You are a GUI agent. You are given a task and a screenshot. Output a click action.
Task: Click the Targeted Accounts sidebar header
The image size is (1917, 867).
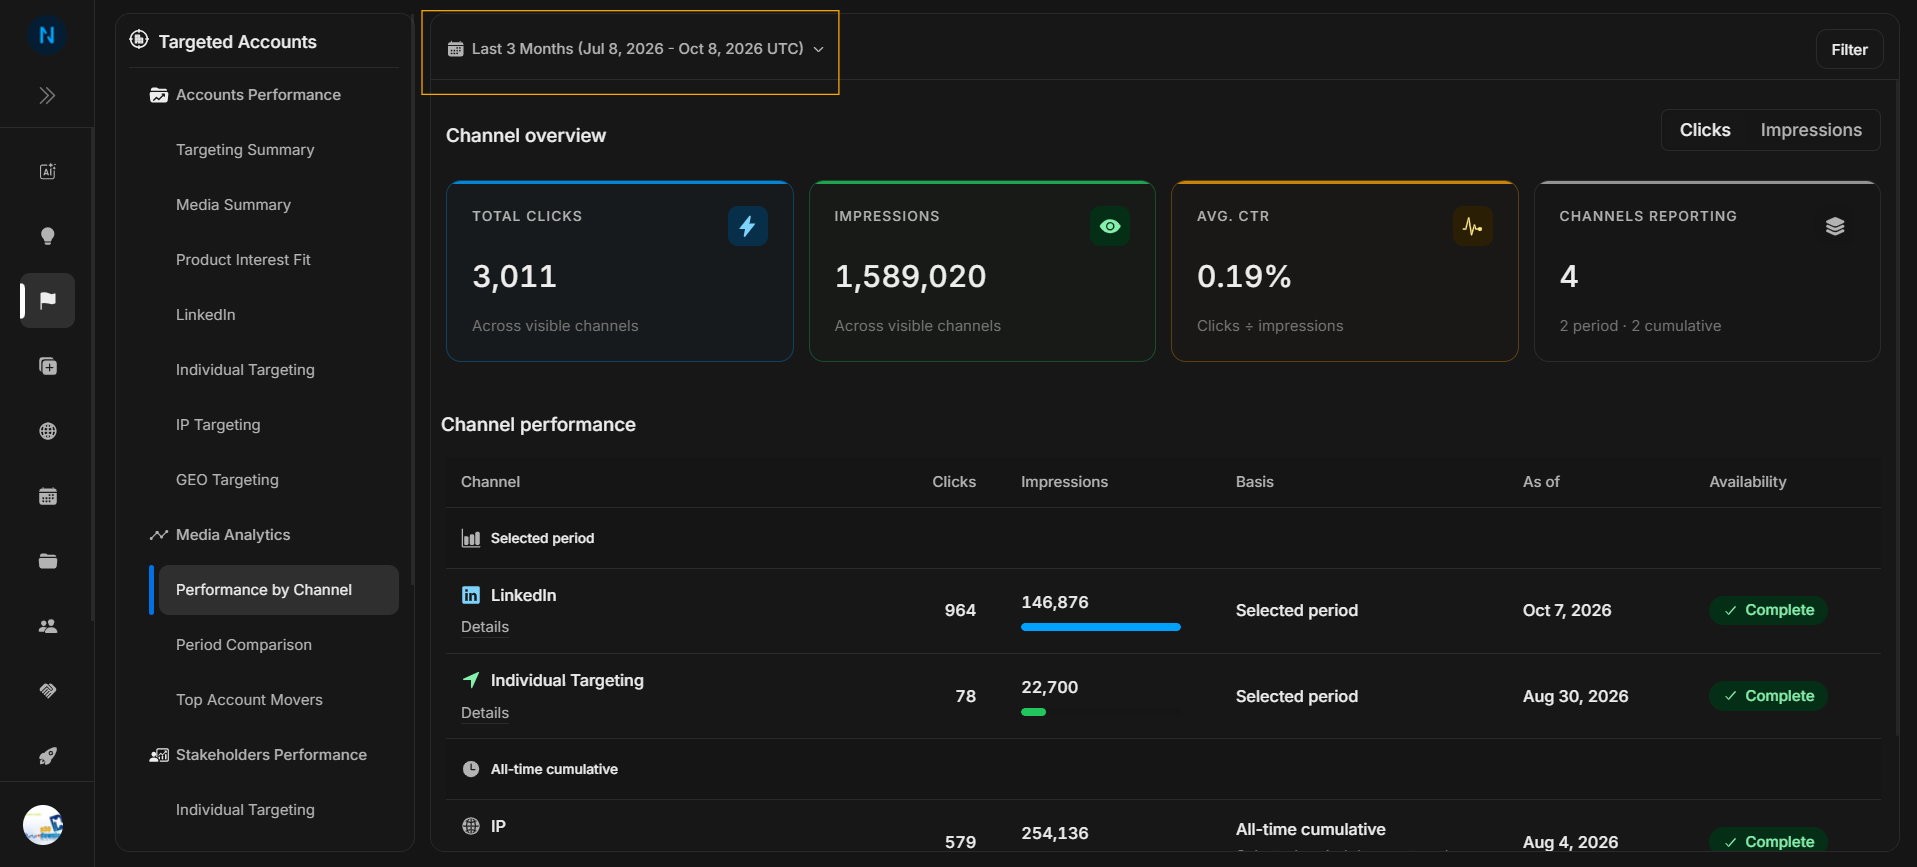coord(237,42)
